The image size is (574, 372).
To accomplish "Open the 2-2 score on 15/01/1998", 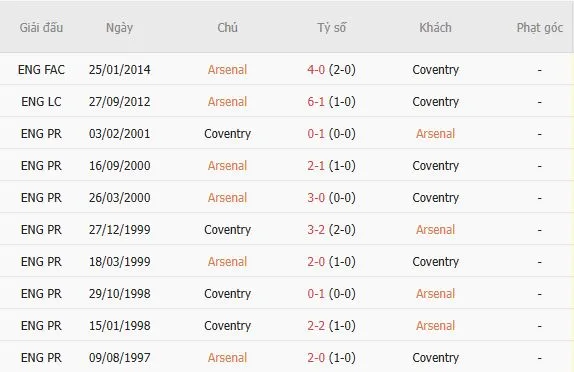I will point(316,326).
